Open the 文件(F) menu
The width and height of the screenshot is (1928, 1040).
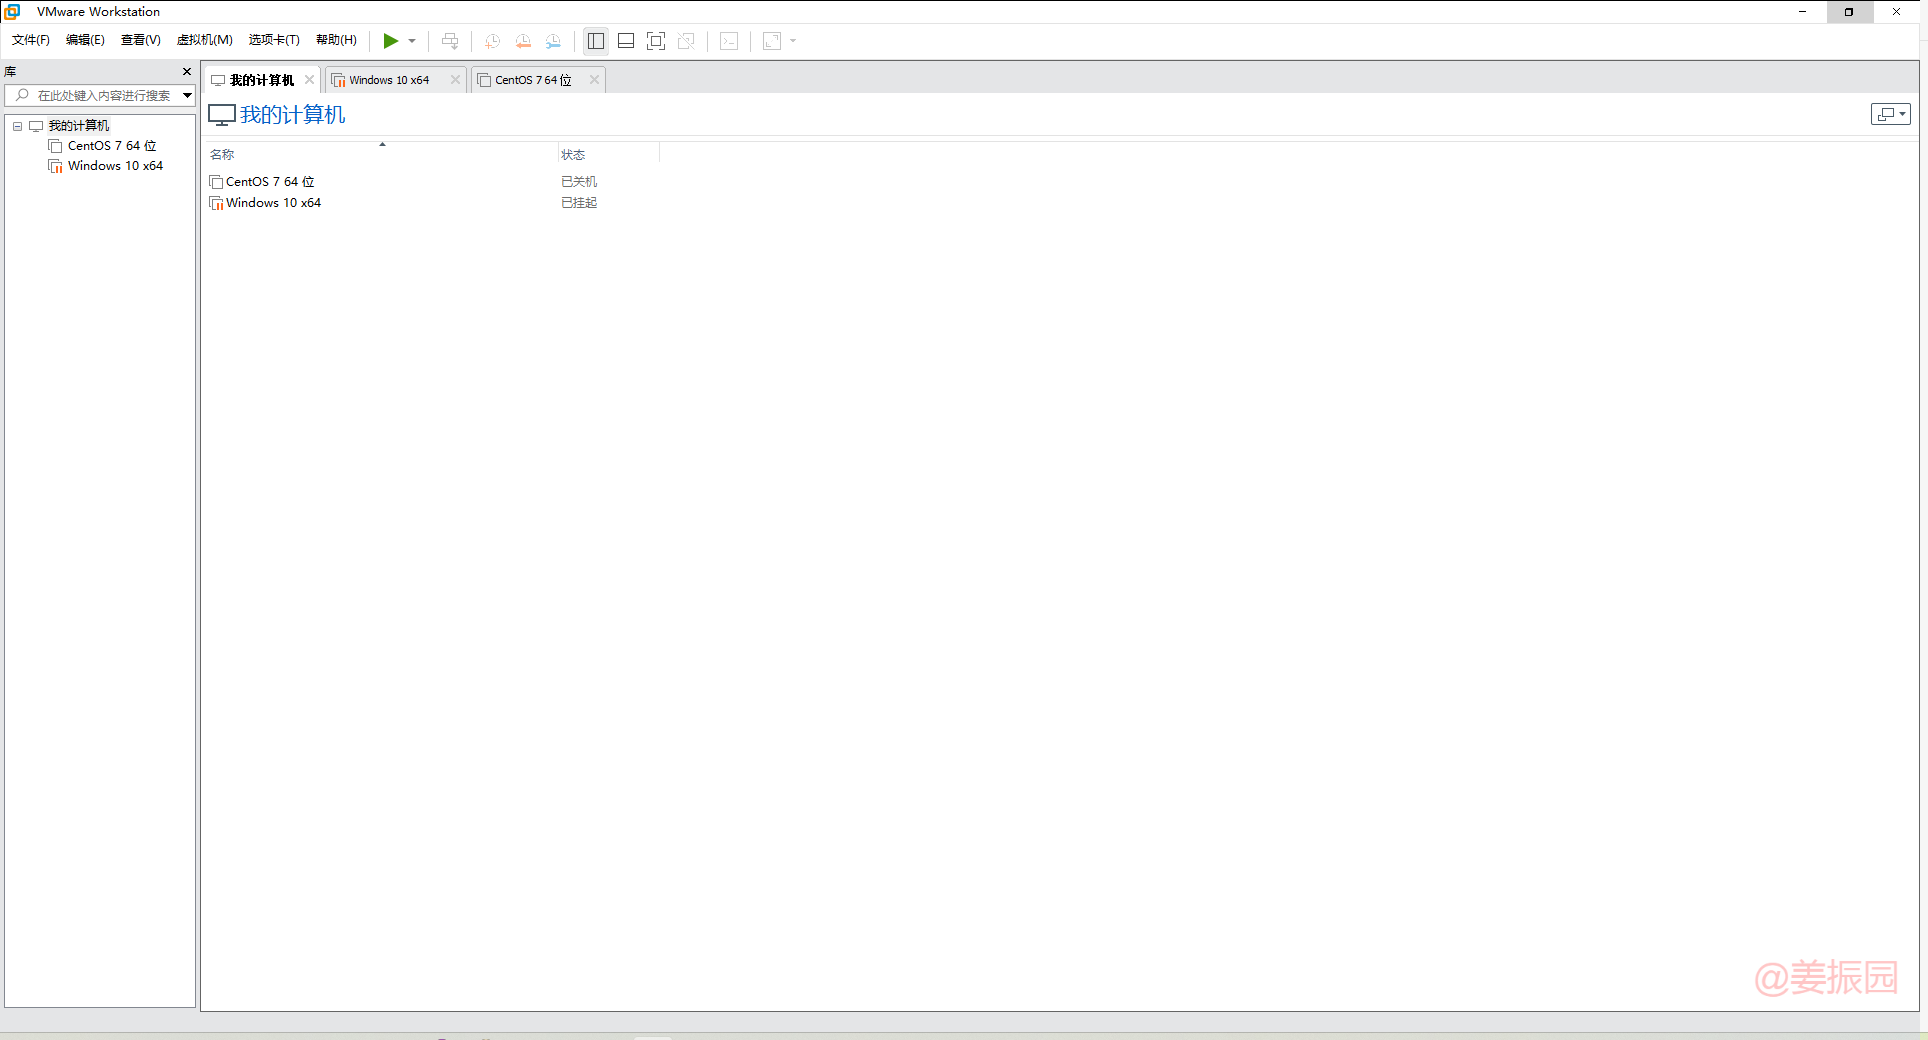(x=31, y=40)
